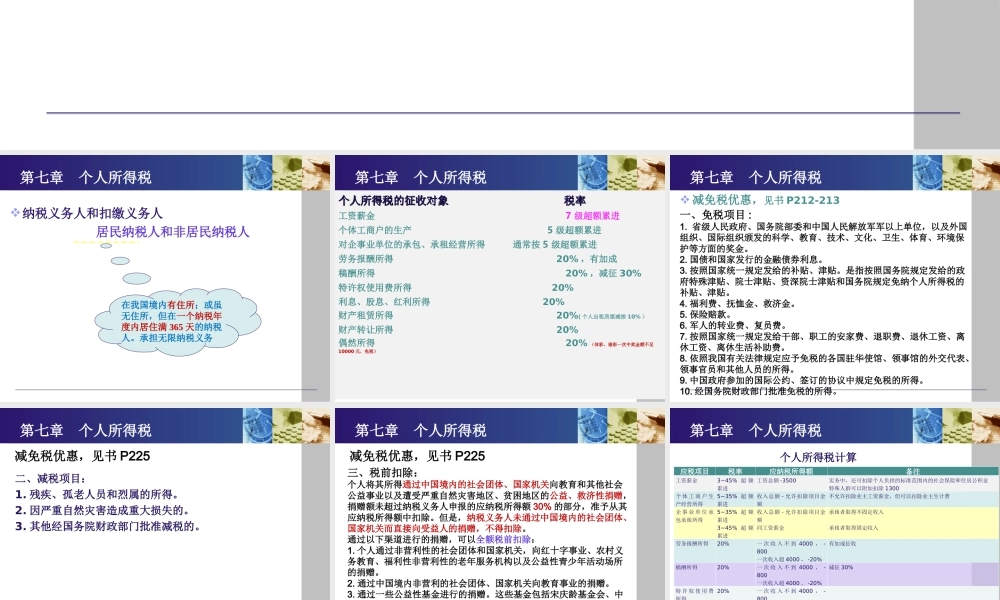Select the diamond bullet beside 纳税义务人和扣缴义务人

[x=15, y=212]
